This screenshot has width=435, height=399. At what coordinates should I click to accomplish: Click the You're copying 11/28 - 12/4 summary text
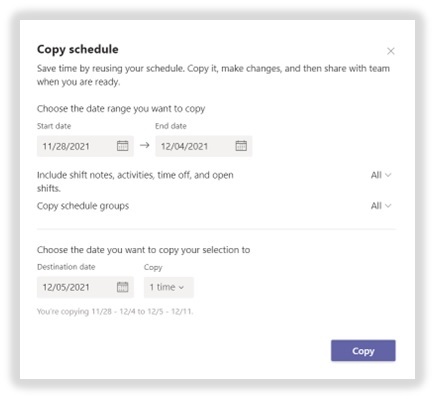pos(115,312)
